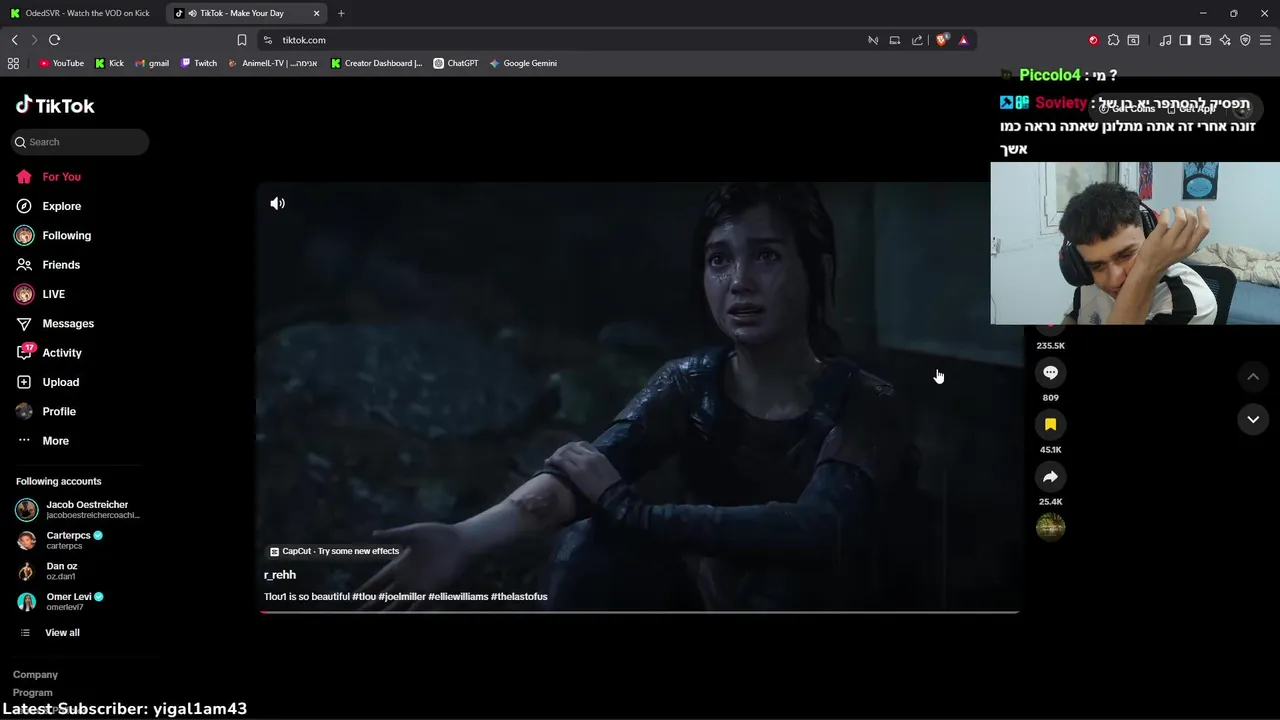Toggle the browser sidebar panel
Image resolution: width=1280 pixels, height=720 pixels.
(1185, 40)
